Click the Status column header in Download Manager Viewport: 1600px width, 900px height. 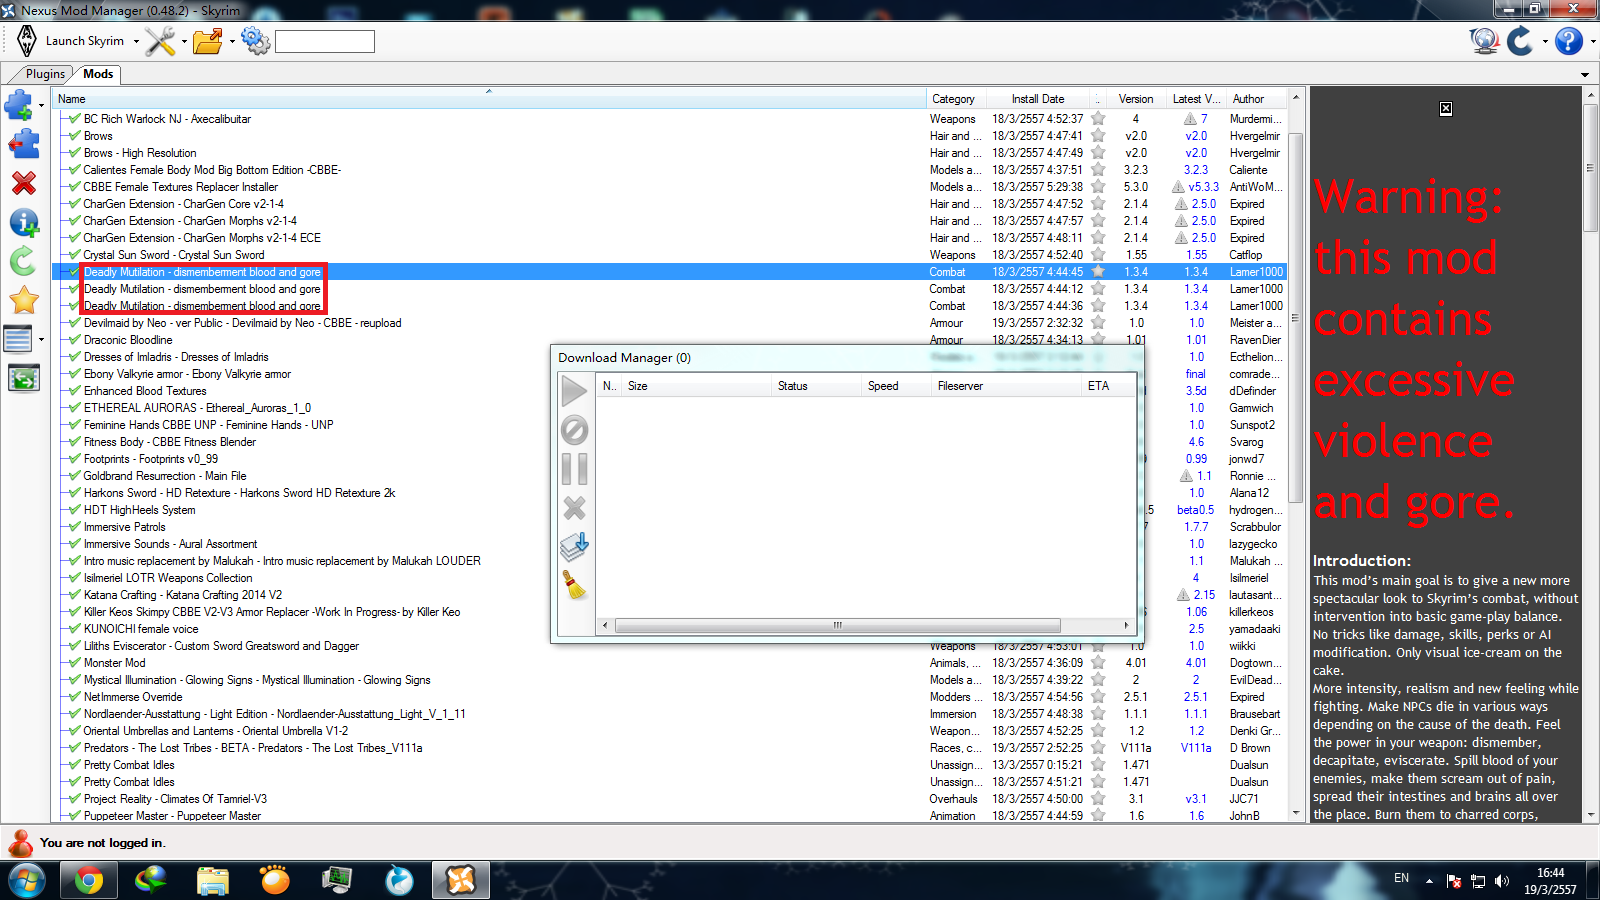point(817,386)
